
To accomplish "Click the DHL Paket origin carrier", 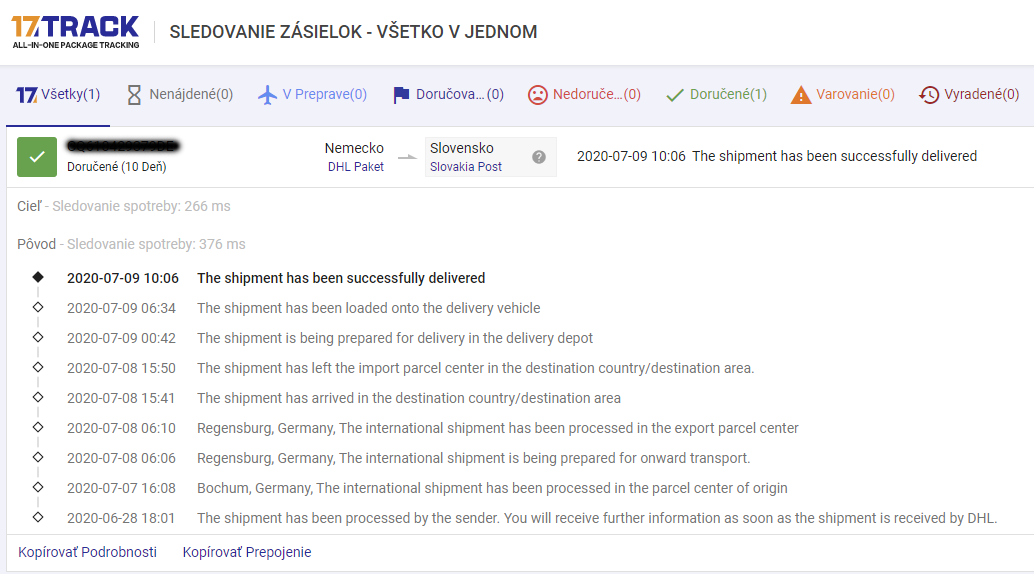I will coord(356,167).
